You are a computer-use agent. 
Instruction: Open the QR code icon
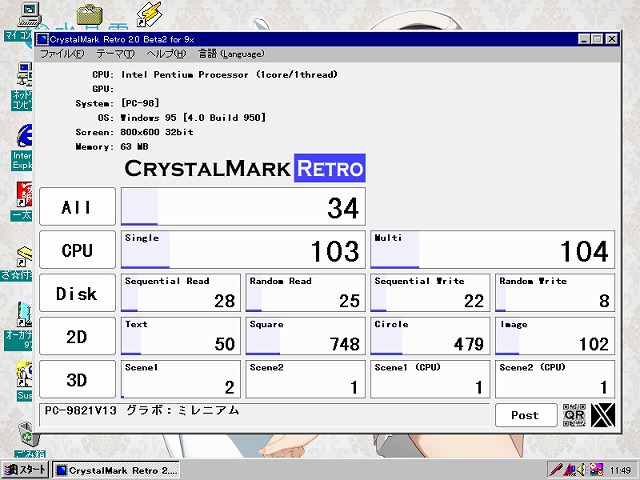574,415
